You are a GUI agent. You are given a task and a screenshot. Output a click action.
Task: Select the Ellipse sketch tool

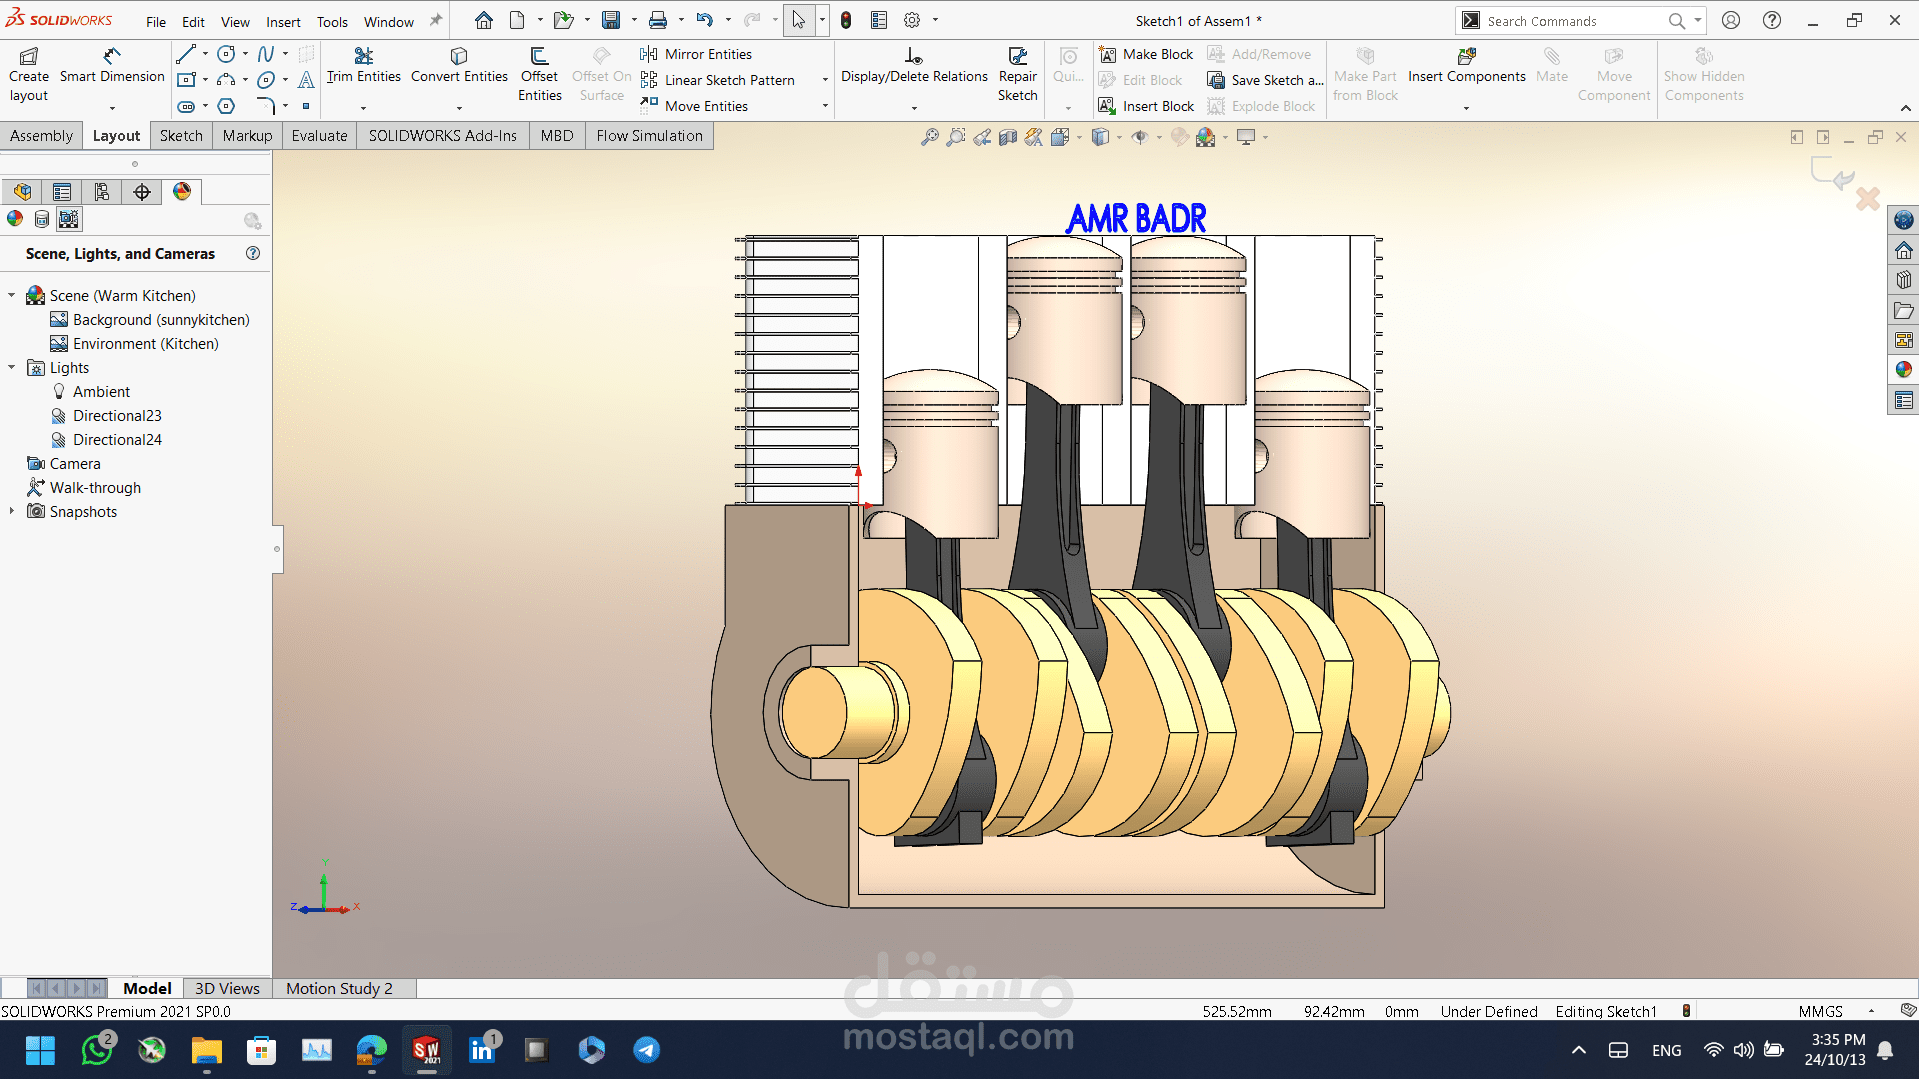pos(265,80)
